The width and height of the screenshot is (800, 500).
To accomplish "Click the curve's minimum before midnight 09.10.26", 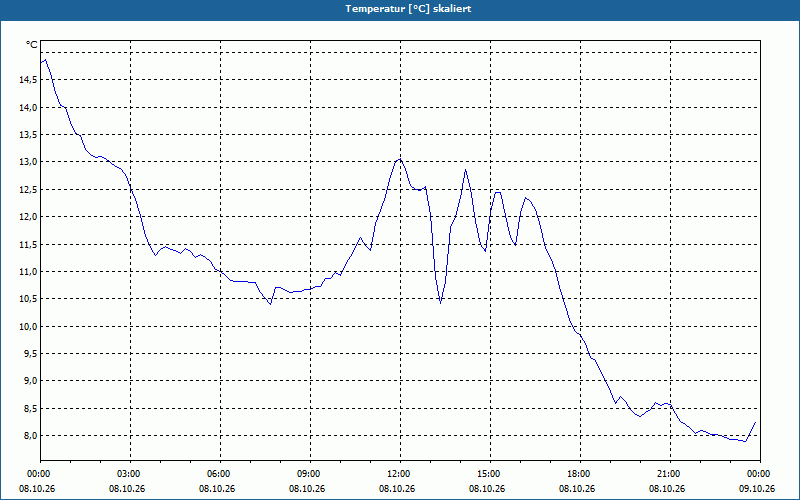I will (745, 441).
